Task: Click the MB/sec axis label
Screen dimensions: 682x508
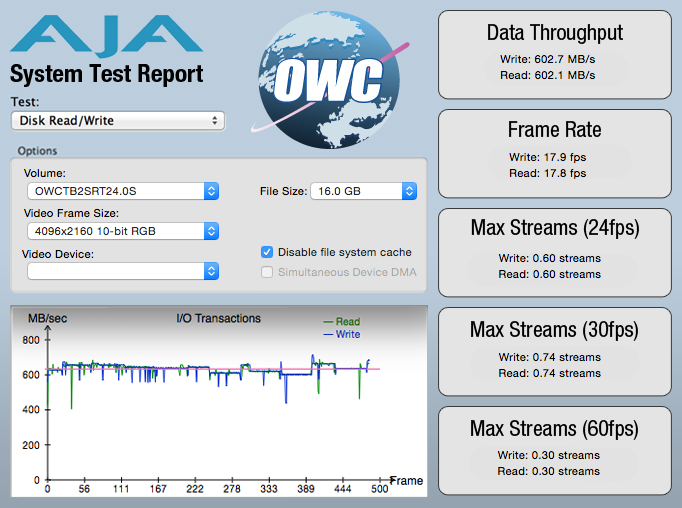Action: pyautogui.click(x=49, y=319)
